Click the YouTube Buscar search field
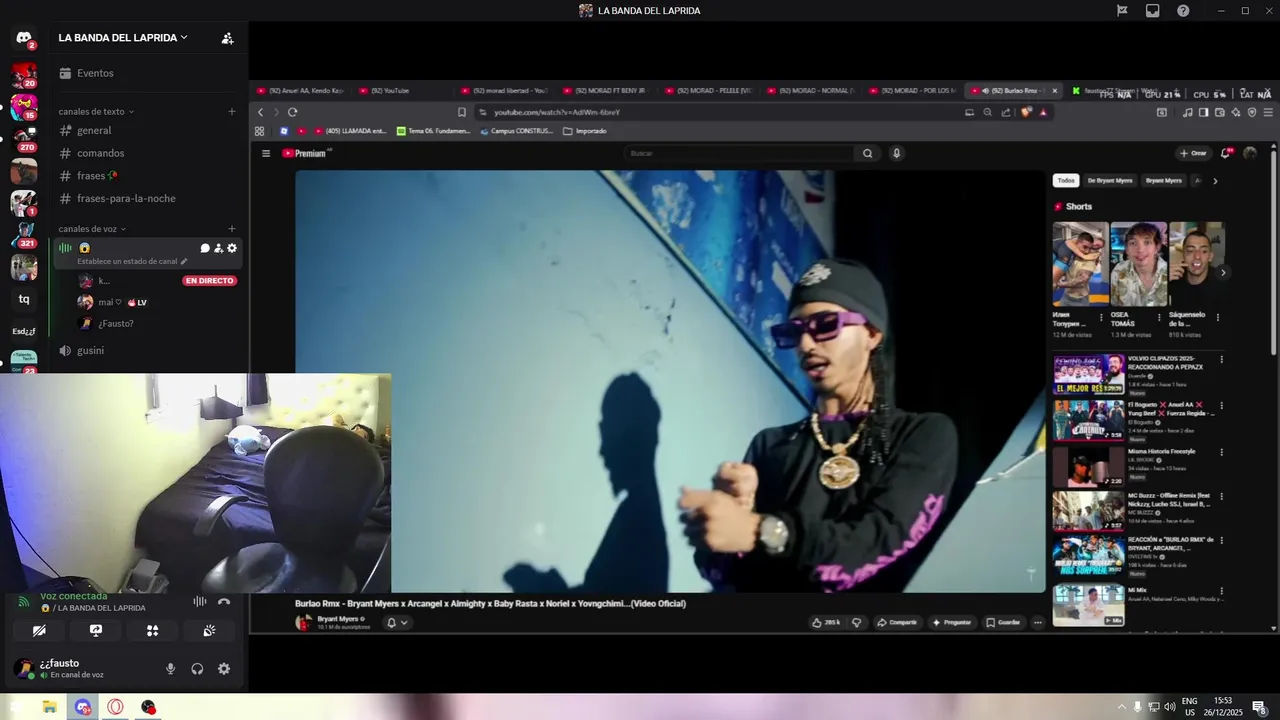 point(738,153)
